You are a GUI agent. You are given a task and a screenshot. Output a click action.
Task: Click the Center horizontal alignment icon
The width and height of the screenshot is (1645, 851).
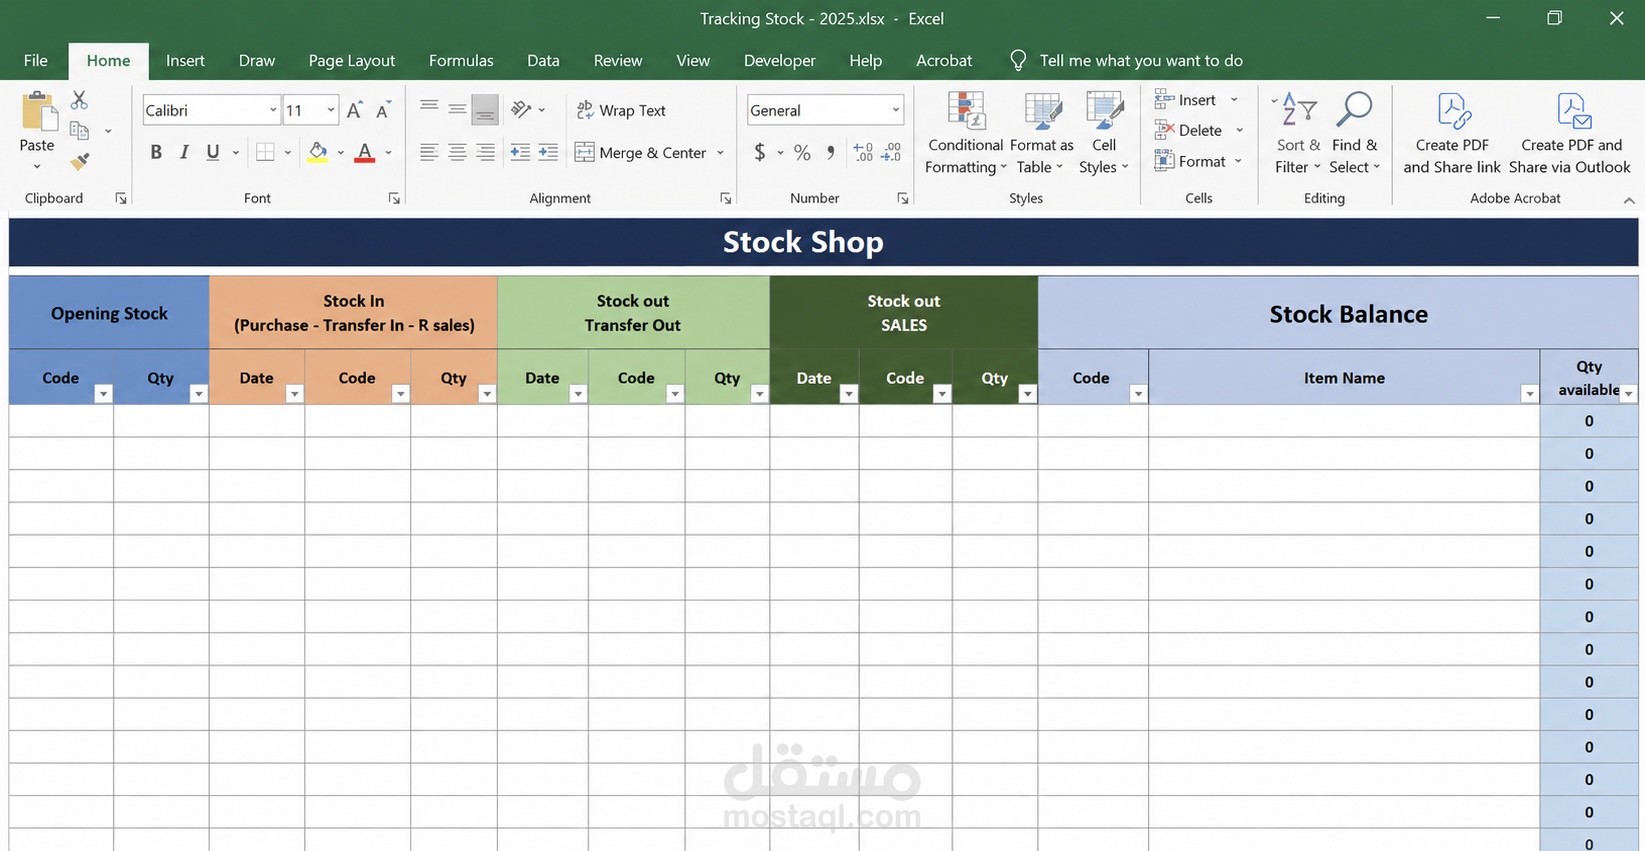(457, 152)
